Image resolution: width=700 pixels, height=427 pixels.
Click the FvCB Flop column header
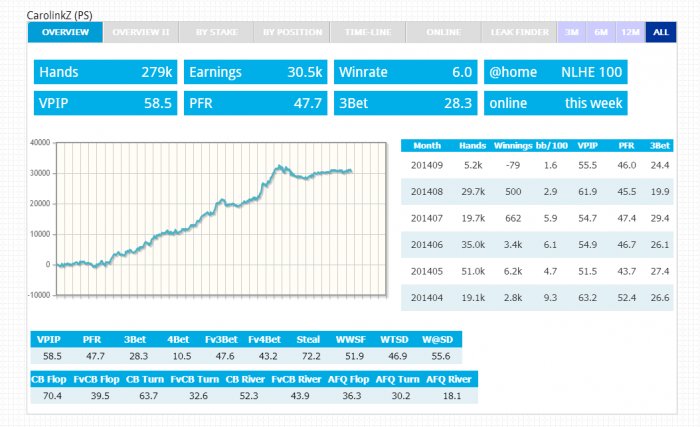click(96, 379)
